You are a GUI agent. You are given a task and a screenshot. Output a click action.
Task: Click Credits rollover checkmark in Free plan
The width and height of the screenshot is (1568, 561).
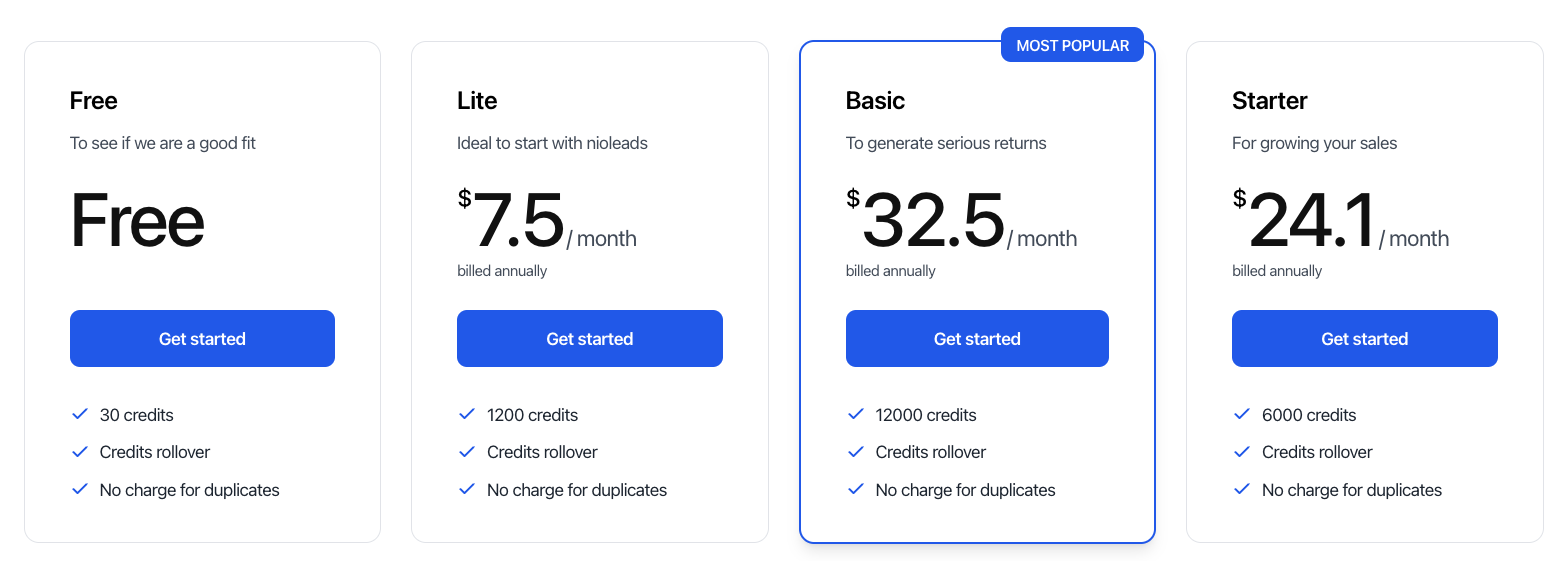point(80,452)
